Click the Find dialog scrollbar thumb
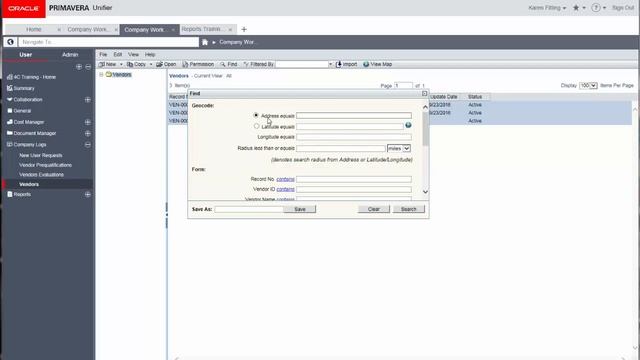 pos(425,129)
